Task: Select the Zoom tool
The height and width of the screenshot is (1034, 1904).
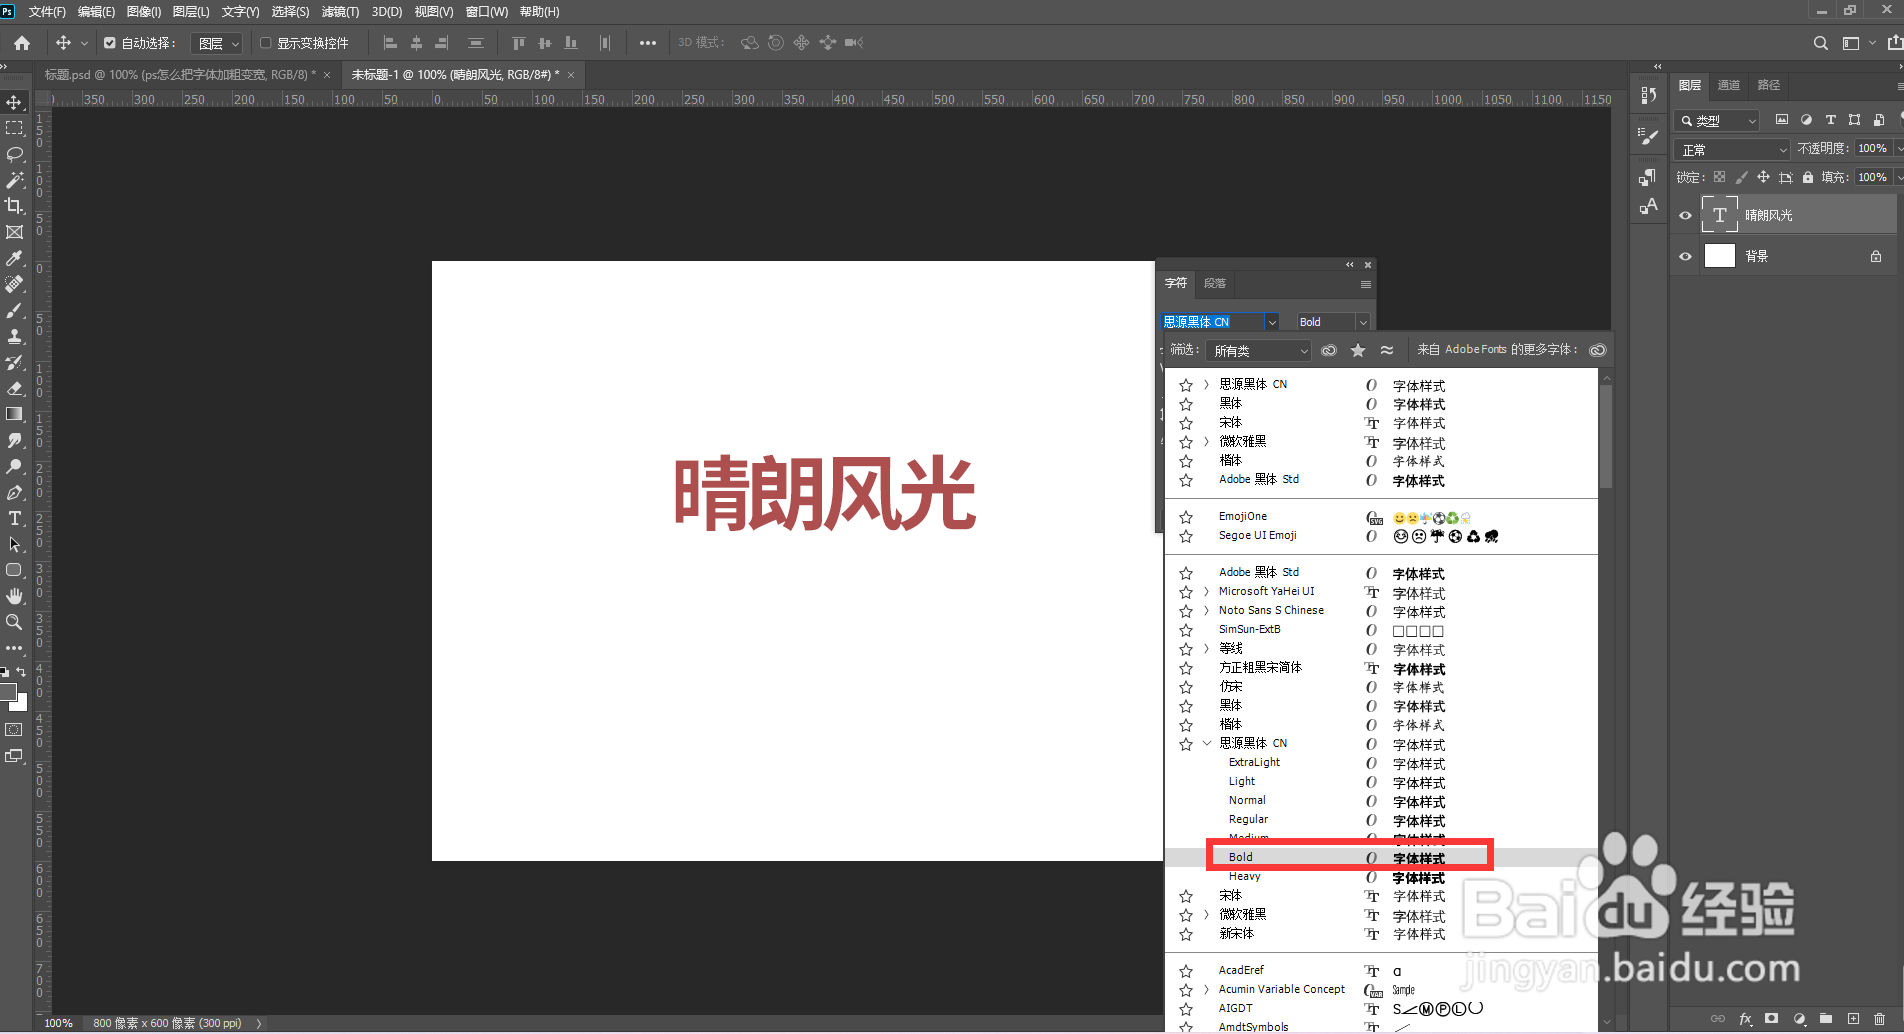Action: [x=14, y=622]
